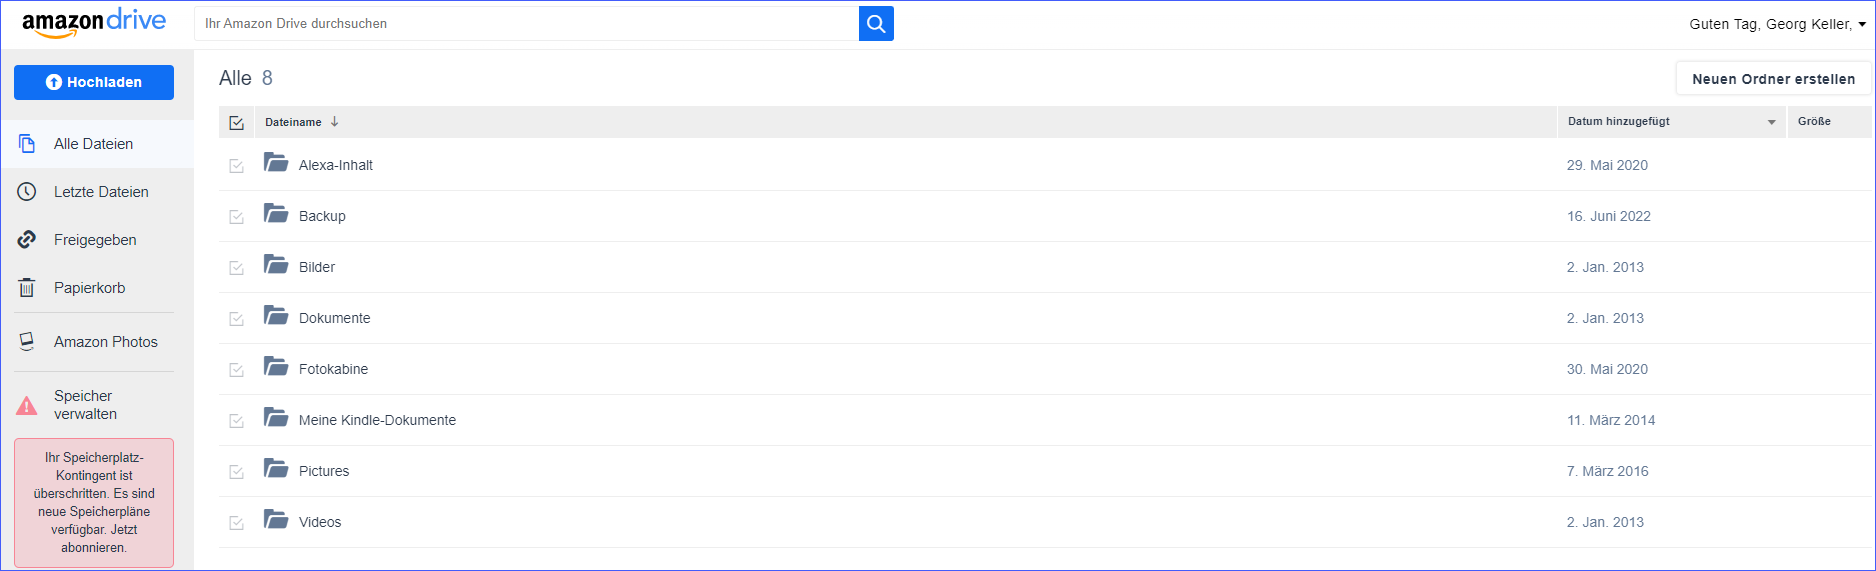
Task: Click the Papierkorb trash icon
Action: (27, 288)
